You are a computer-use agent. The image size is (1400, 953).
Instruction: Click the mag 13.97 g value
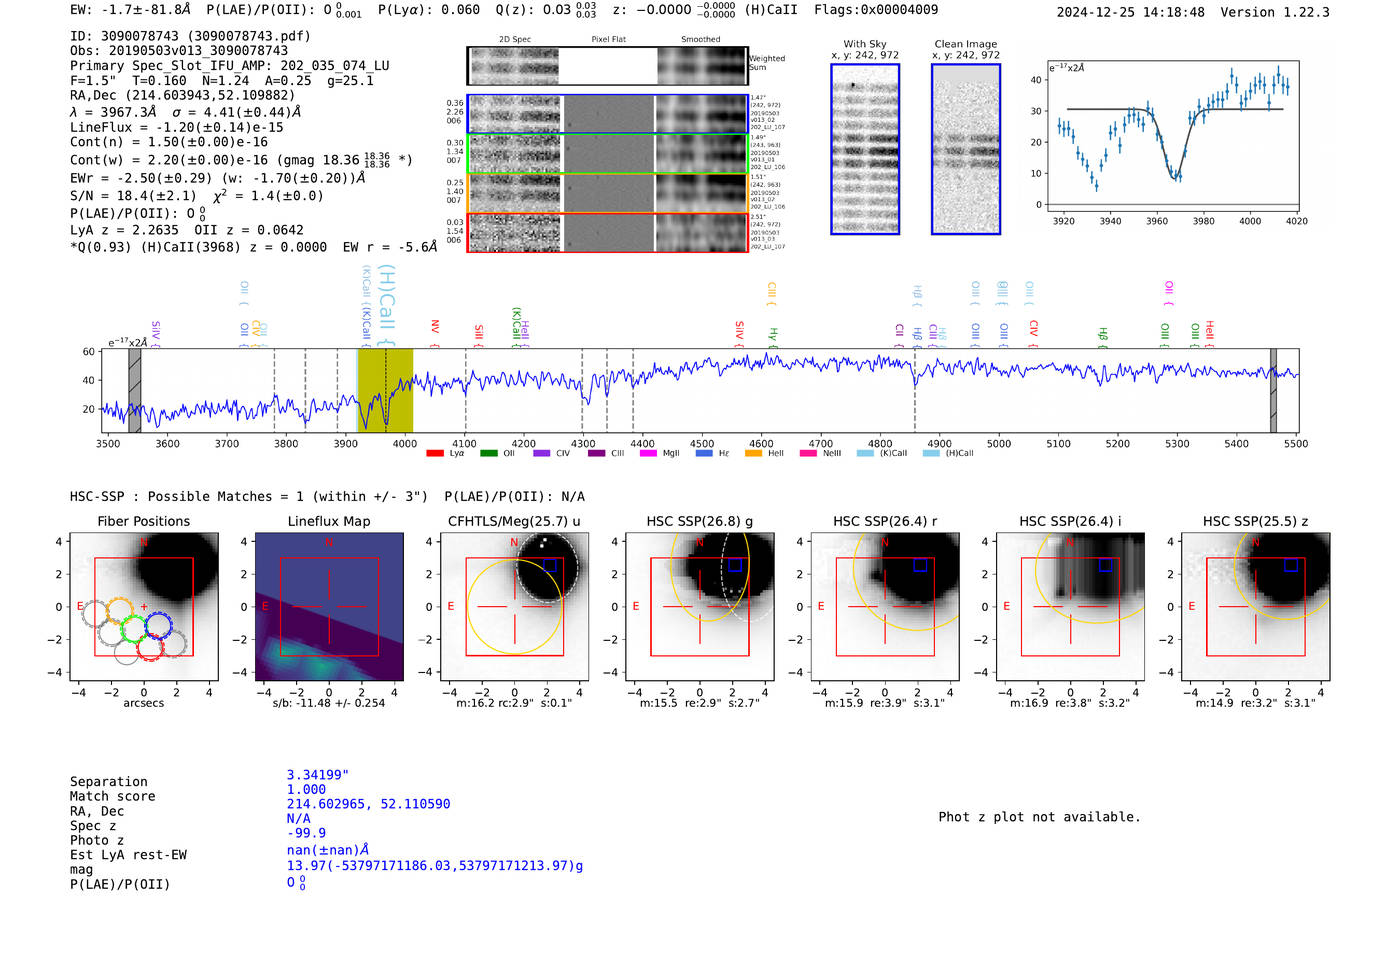[x=435, y=866]
